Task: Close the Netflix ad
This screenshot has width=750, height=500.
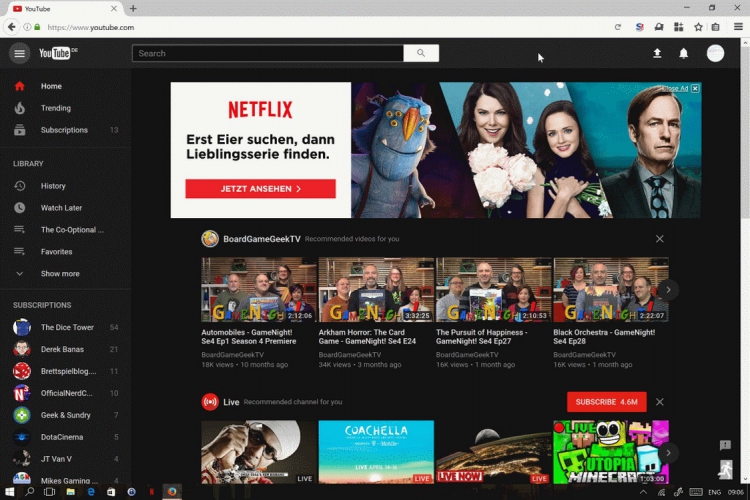Action: tap(695, 89)
